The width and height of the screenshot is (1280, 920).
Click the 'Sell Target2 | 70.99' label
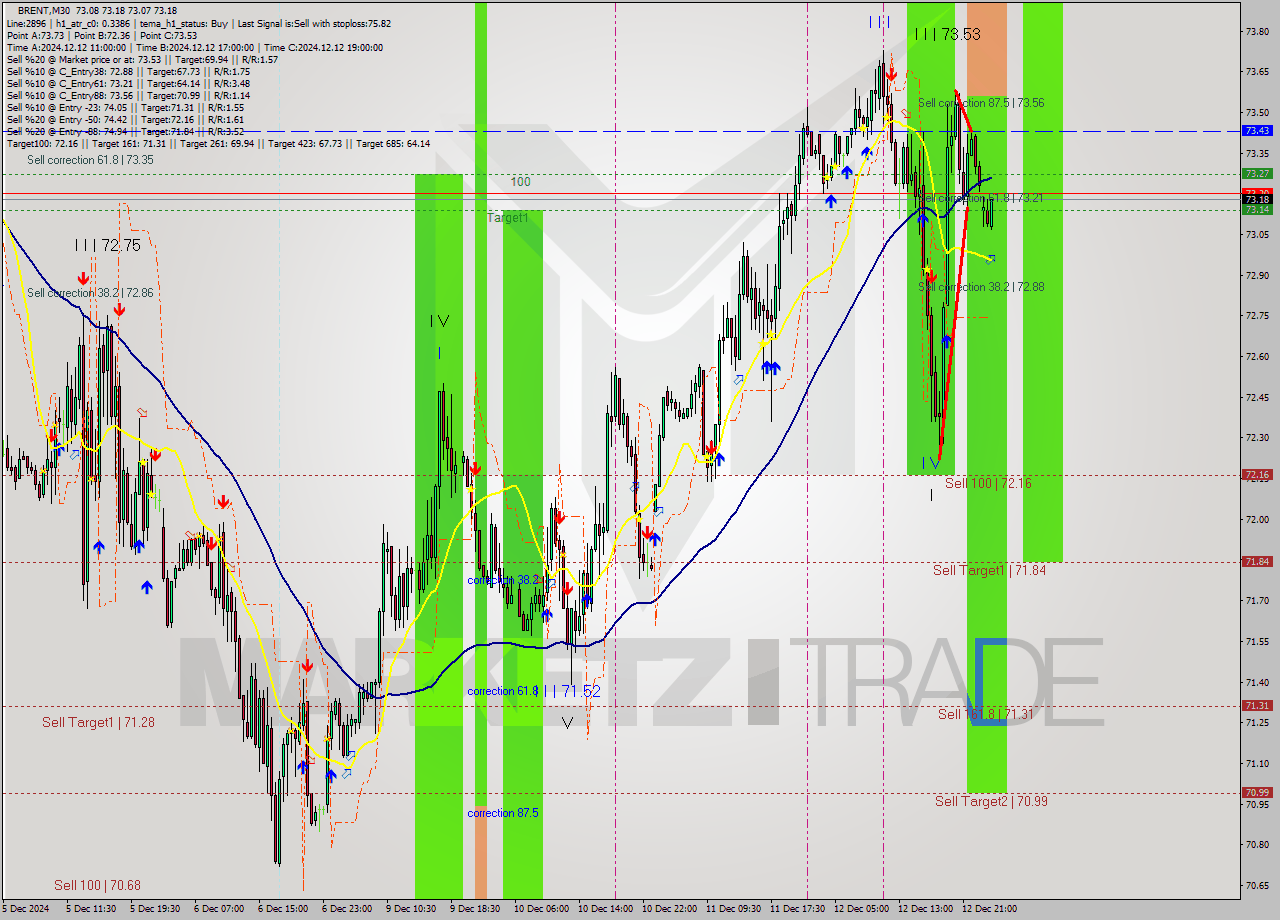[x=991, y=801]
